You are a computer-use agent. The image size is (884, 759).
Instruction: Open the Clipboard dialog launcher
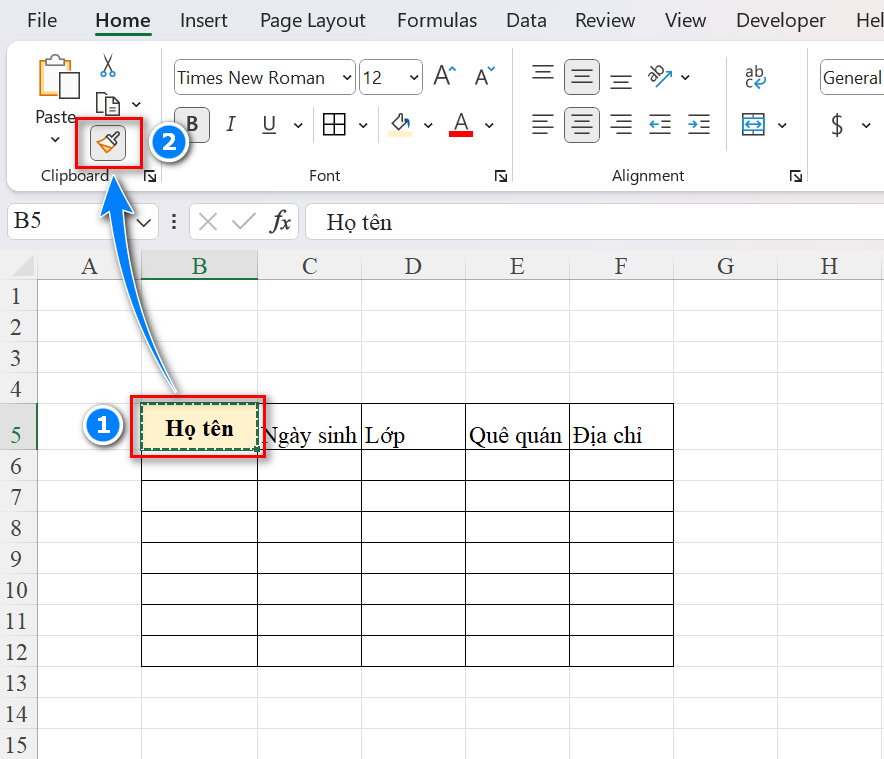[150, 176]
